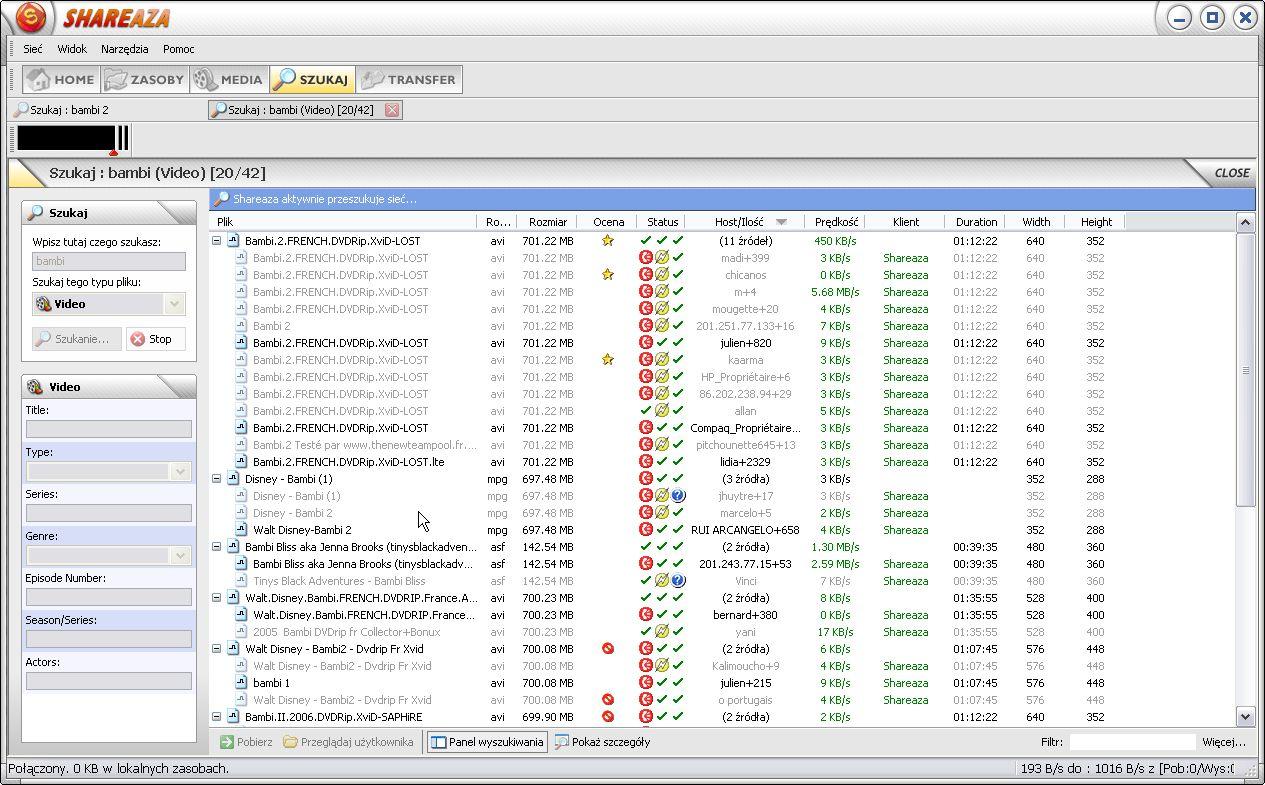Click the Episode Number field
The image size is (1265, 785).
click(x=109, y=597)
